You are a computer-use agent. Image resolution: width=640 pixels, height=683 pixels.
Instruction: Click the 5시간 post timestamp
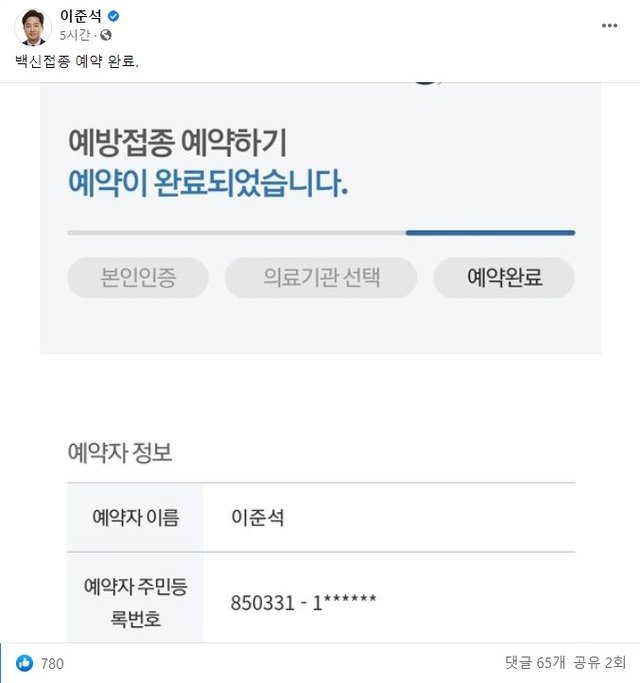click(x=74, y=35)
